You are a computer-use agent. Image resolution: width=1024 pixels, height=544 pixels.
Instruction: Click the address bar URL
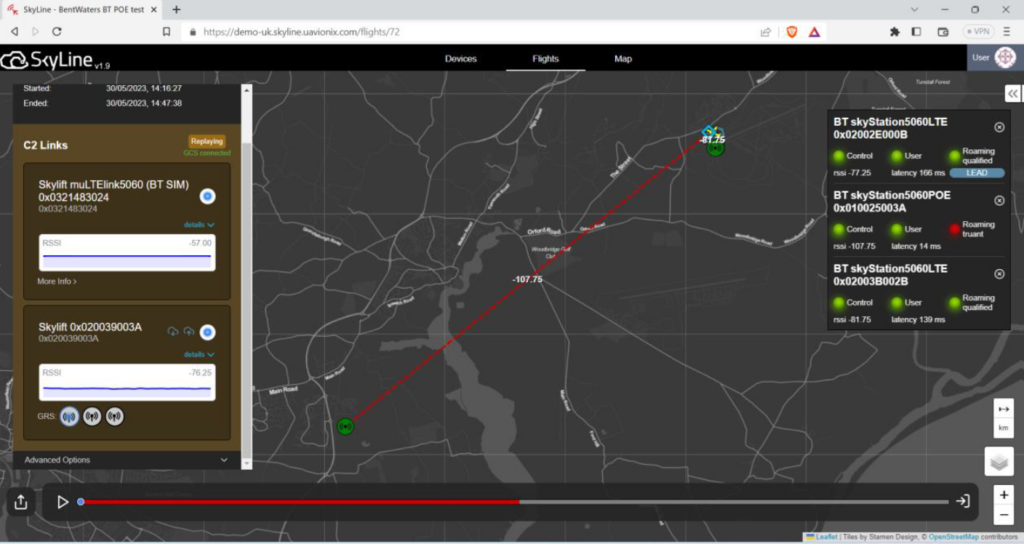pyautogui.click(x=301, y=31)
